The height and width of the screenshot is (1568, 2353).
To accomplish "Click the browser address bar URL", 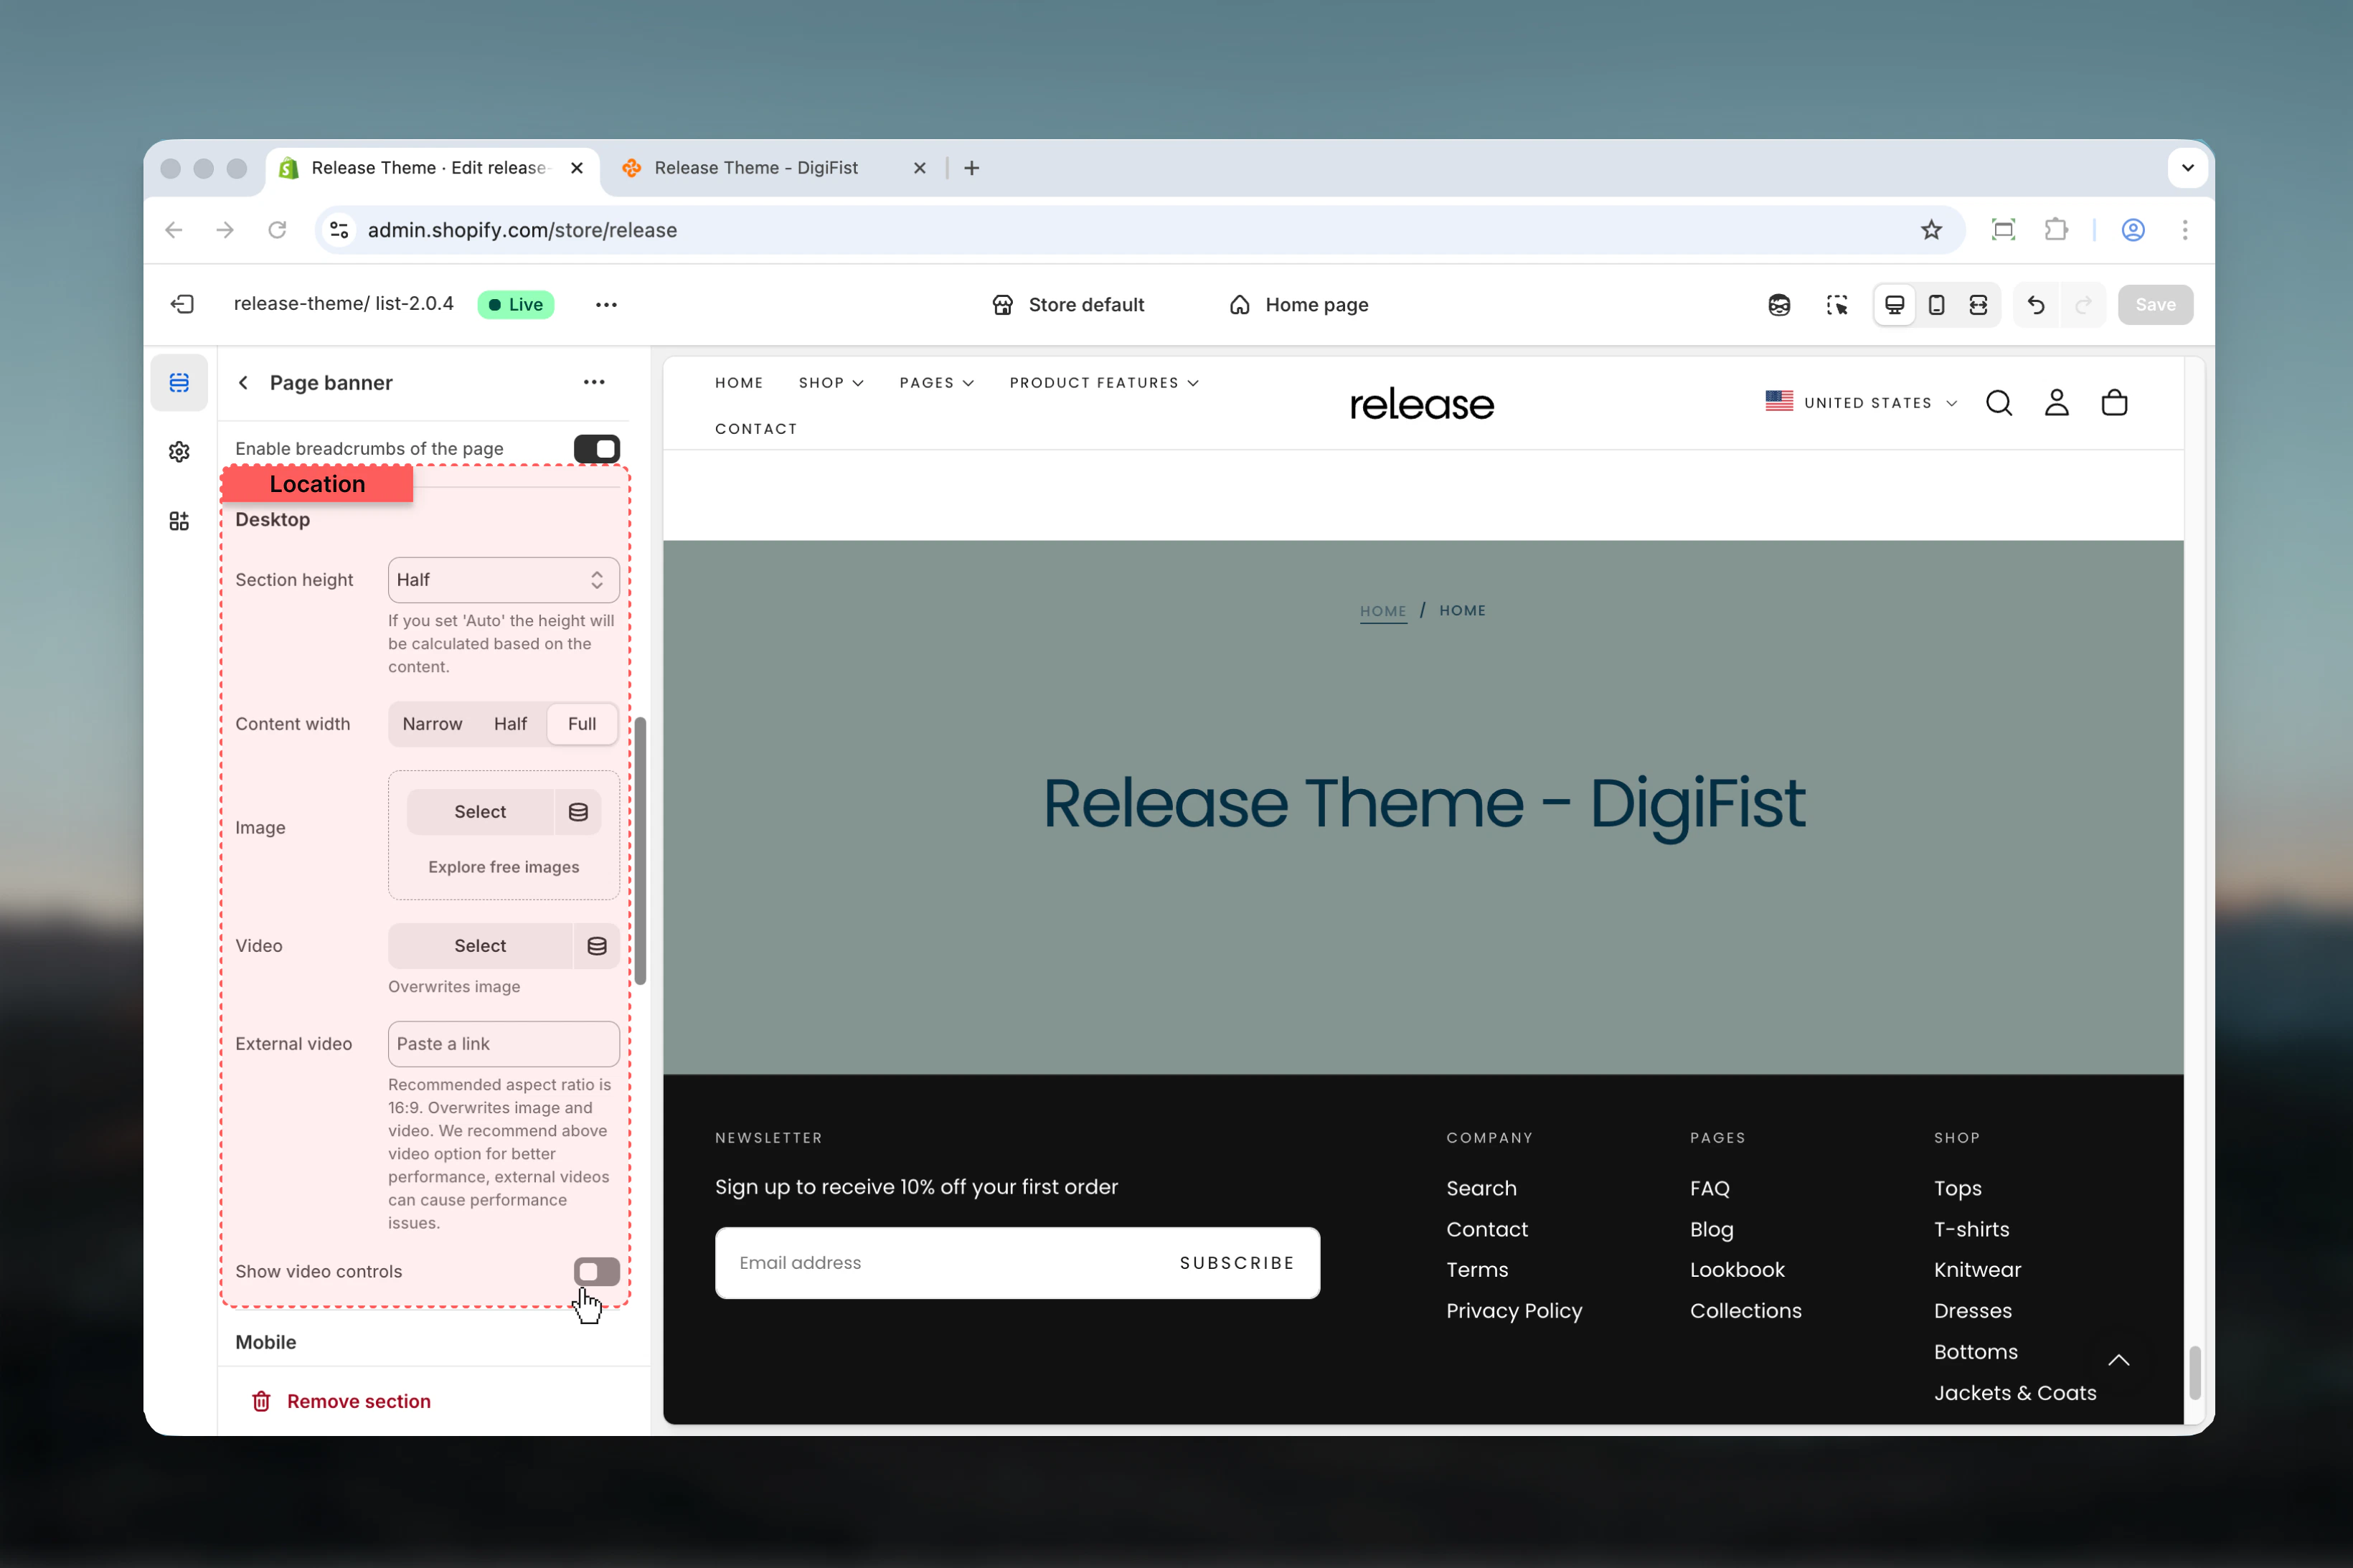I will point(522,230).
